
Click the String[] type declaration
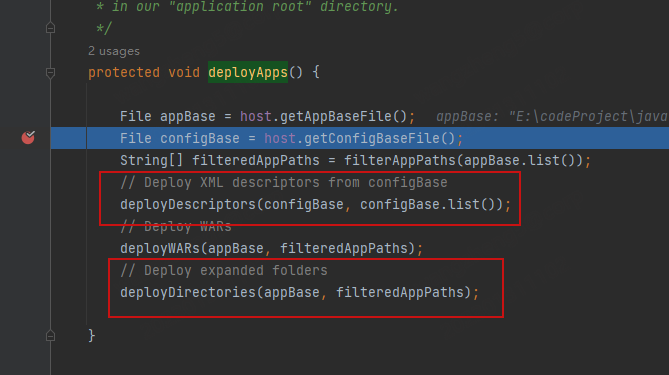pyautogui.click(x=151, y=160)
